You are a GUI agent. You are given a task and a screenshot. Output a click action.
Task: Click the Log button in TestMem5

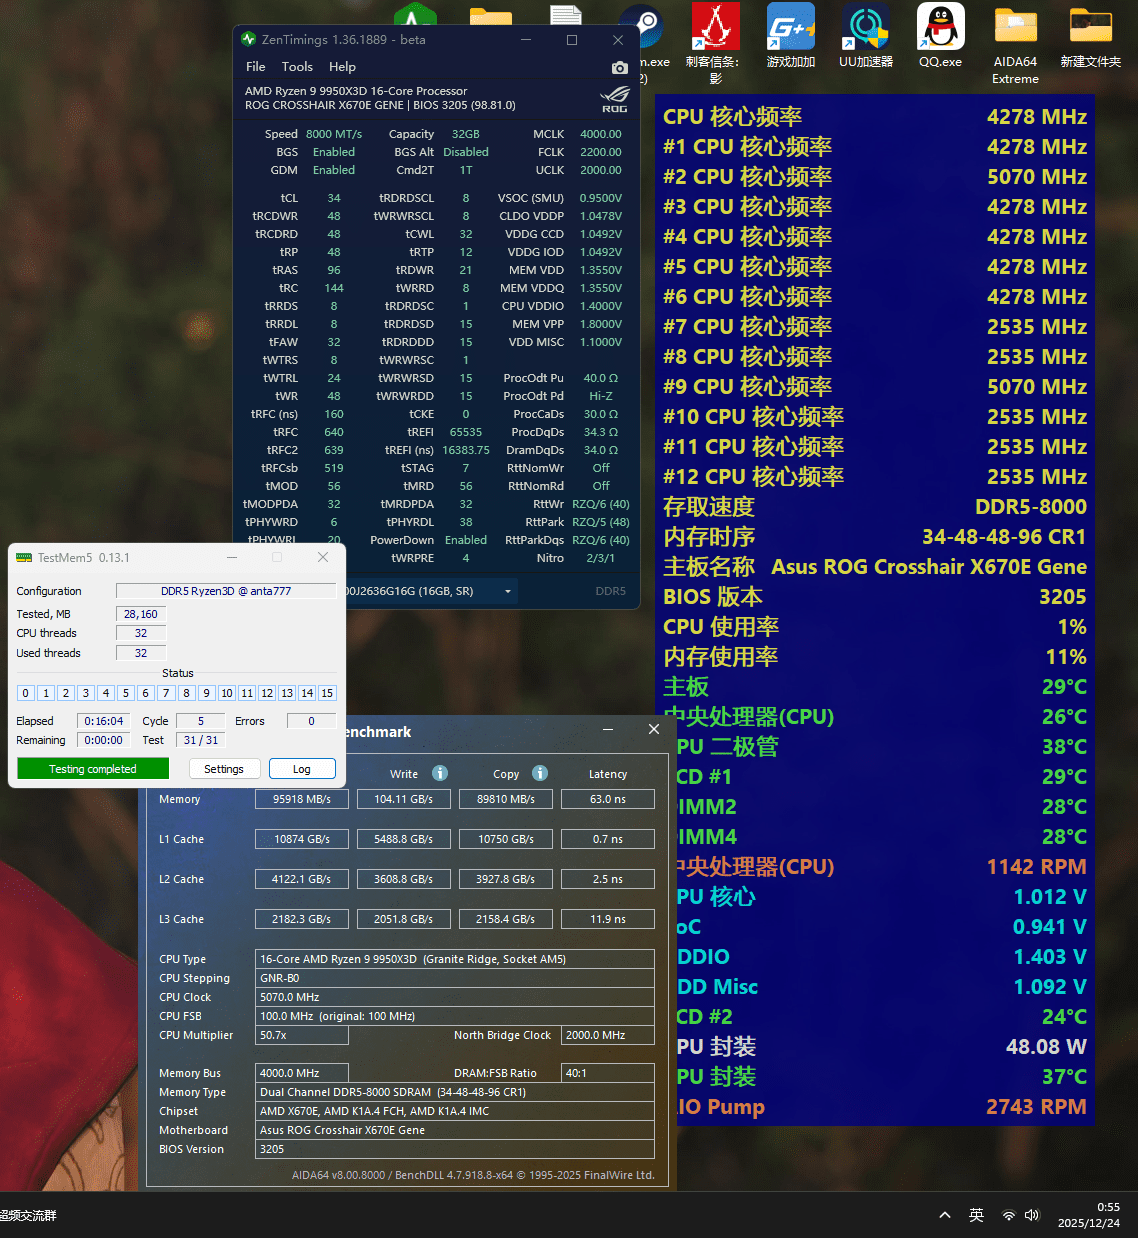click(x=302, y=769)
